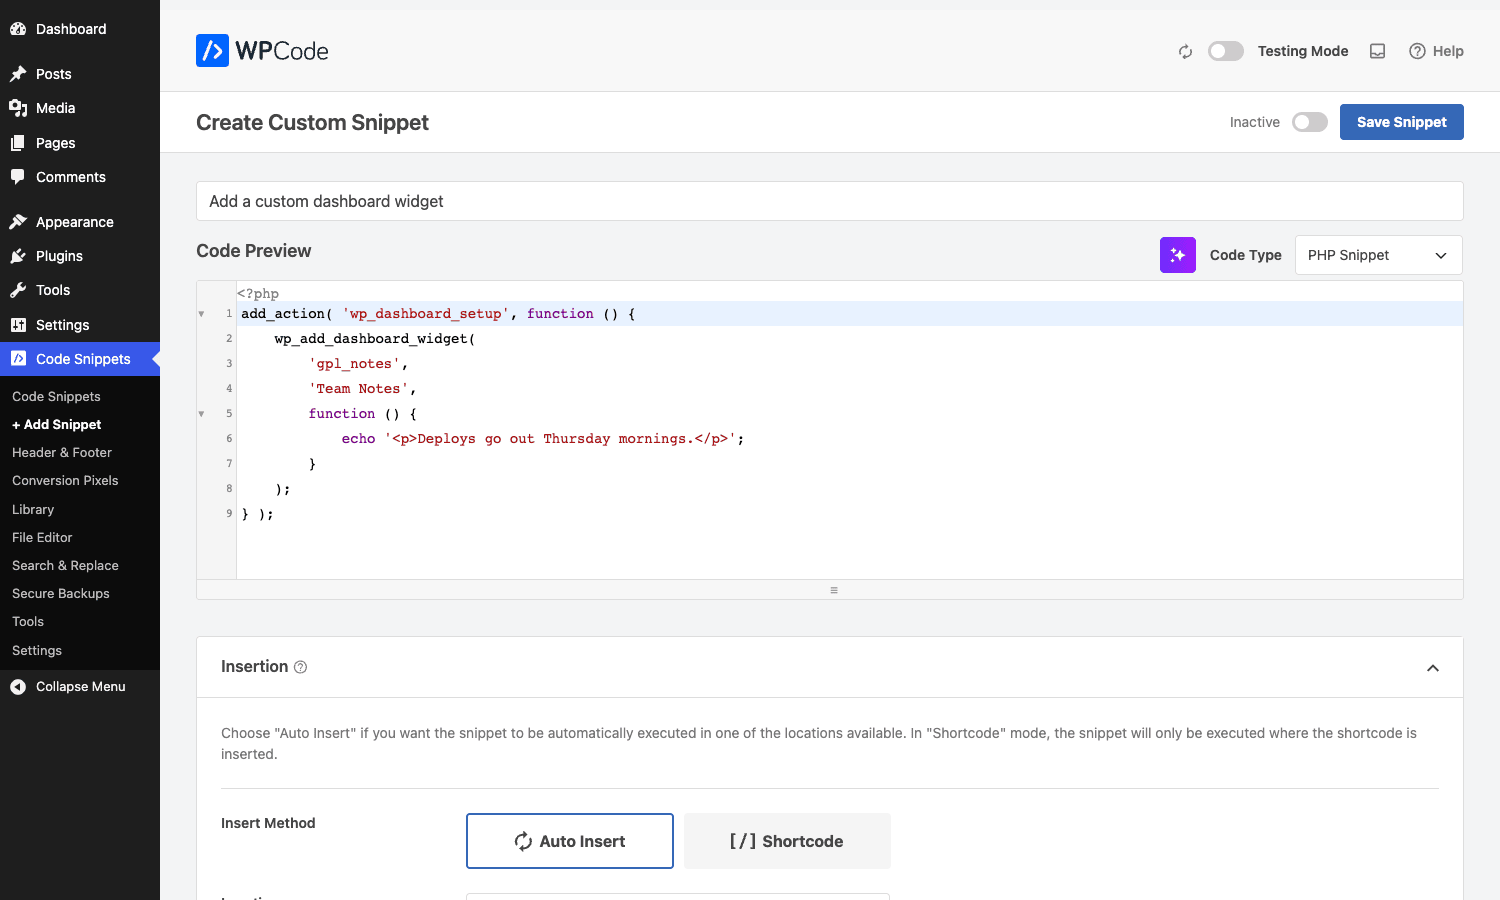Click the Pages icon in sidebar
This screenshot has height=900, width=1500.
[18, 143]
